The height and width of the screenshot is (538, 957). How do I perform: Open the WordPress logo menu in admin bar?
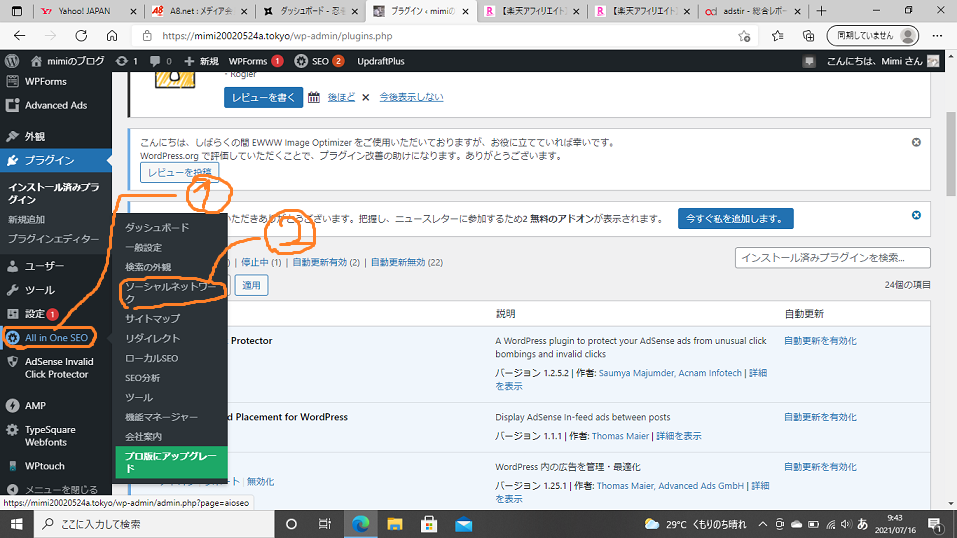click(12, 61)
